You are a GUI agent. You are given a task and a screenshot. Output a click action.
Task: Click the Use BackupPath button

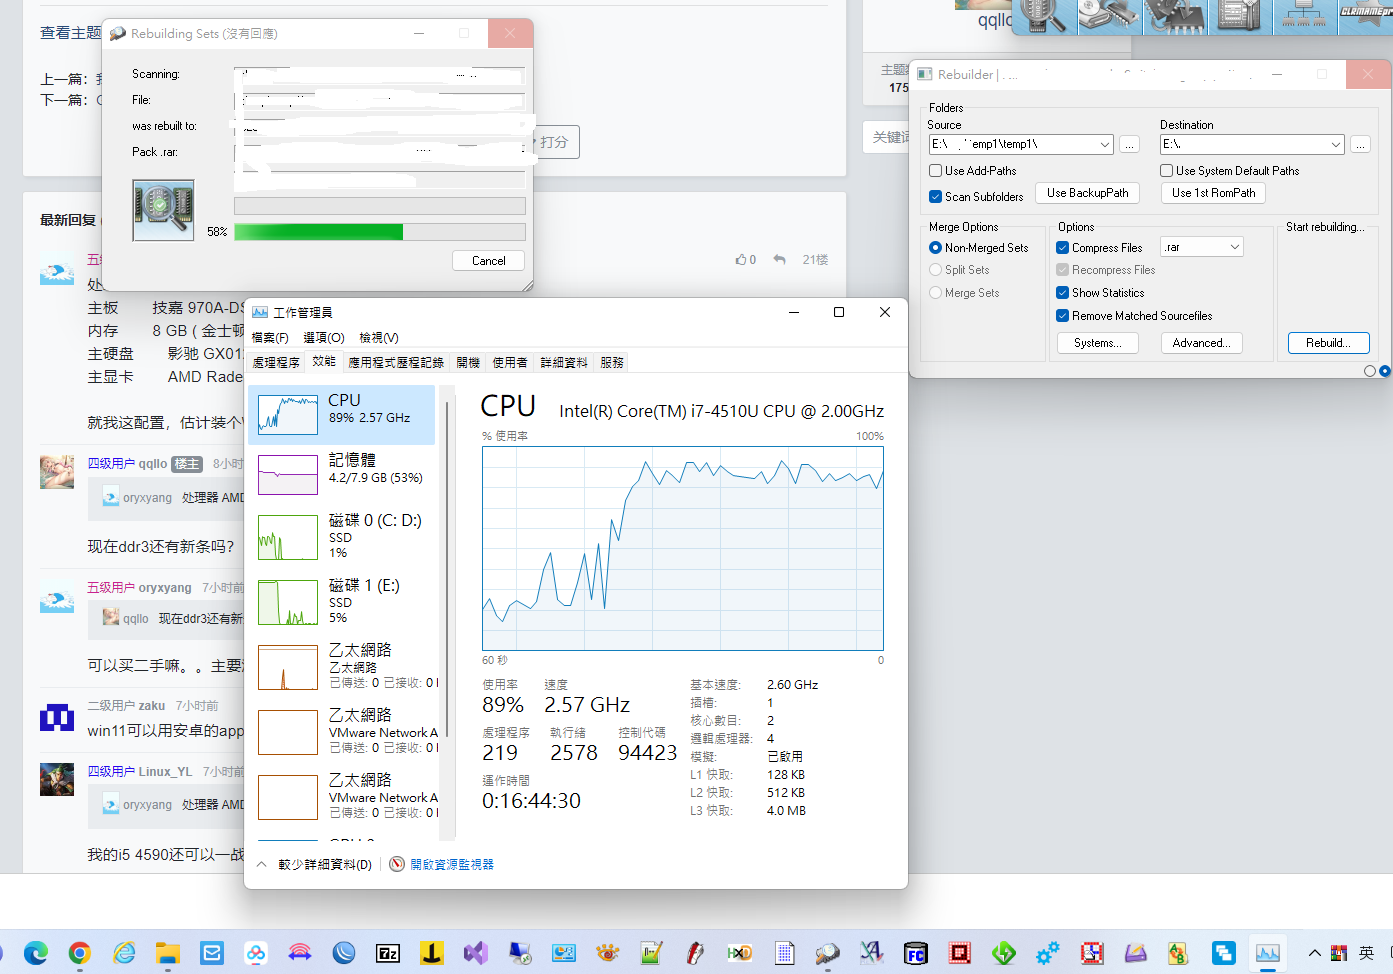[x=1088, y=193]
